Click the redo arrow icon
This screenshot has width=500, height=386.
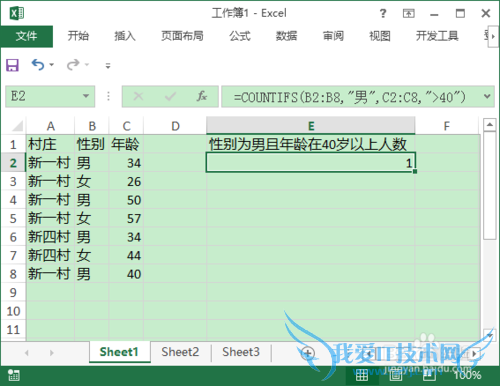pos(73,65)
